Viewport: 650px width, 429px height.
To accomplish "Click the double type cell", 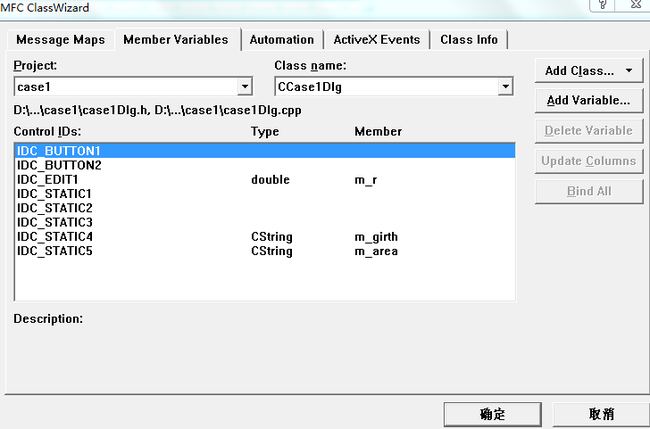I will click(x=270, y=179).
